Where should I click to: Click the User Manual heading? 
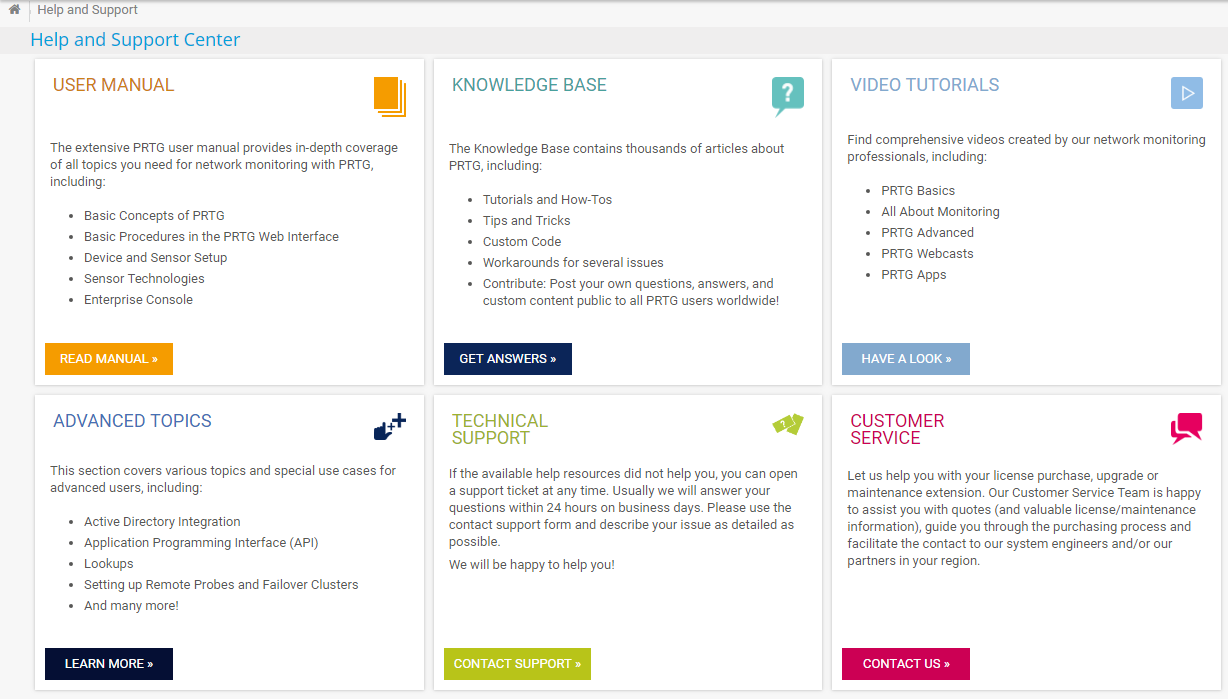(x=113, y=85)
